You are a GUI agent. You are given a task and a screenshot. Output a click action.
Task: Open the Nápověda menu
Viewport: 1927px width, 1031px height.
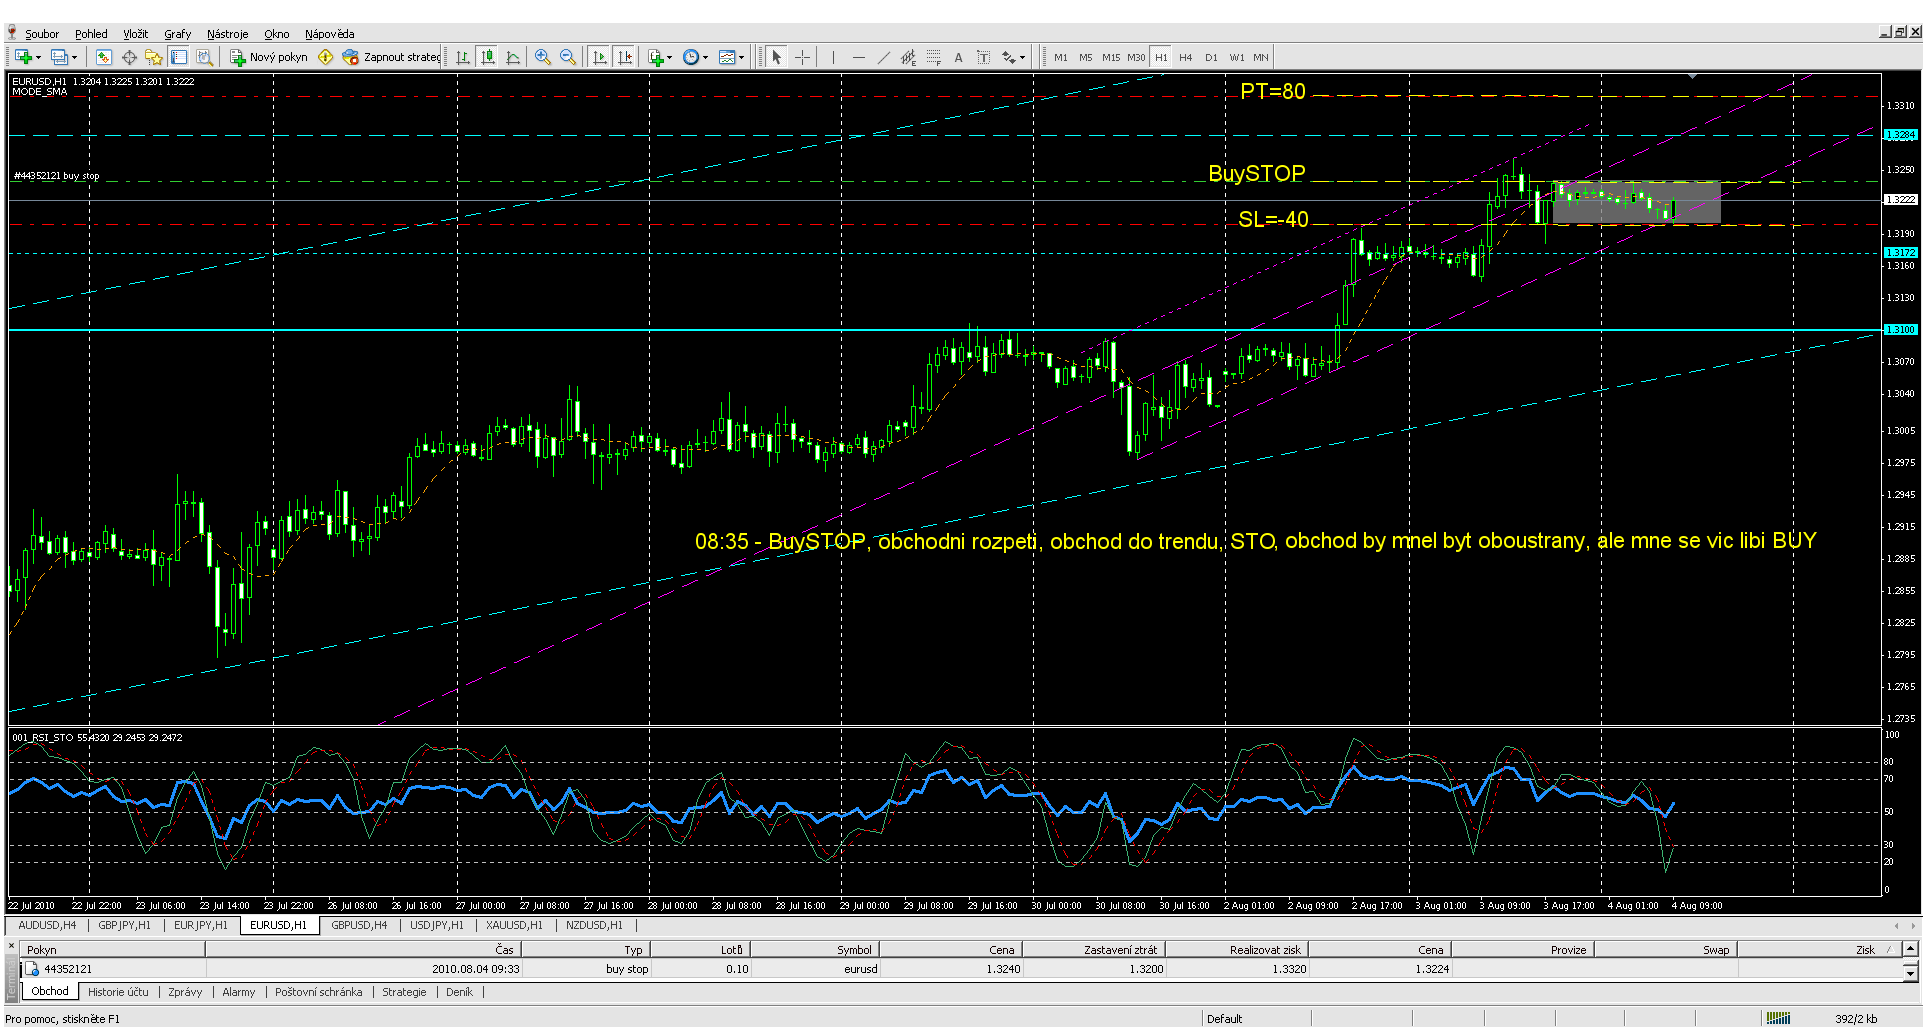[x=329, y=34]
